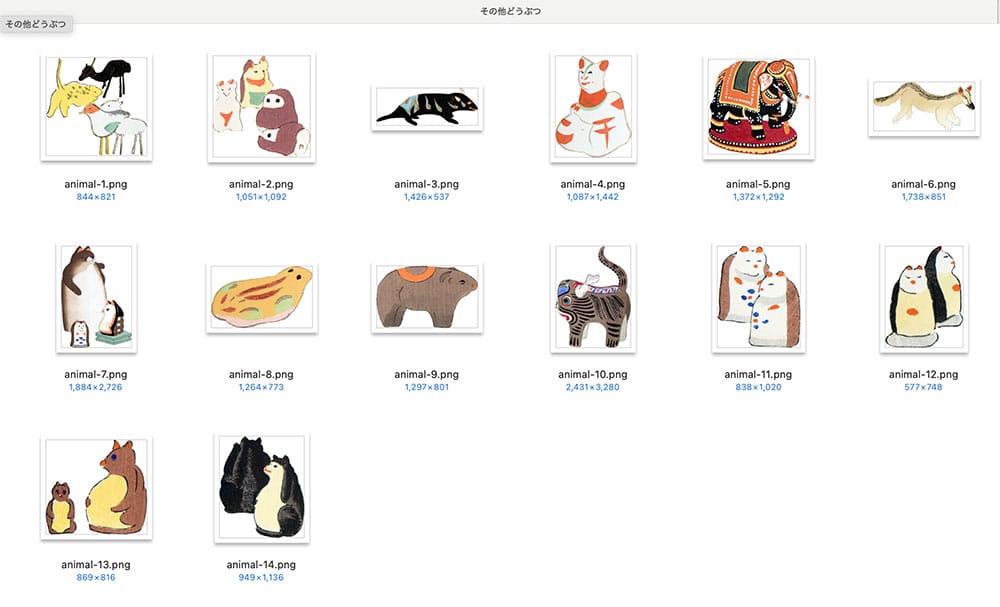Screen dimensions: 1000x607
Task: Select the animal-1.png thumbnail
Action: tap(96, 106)
